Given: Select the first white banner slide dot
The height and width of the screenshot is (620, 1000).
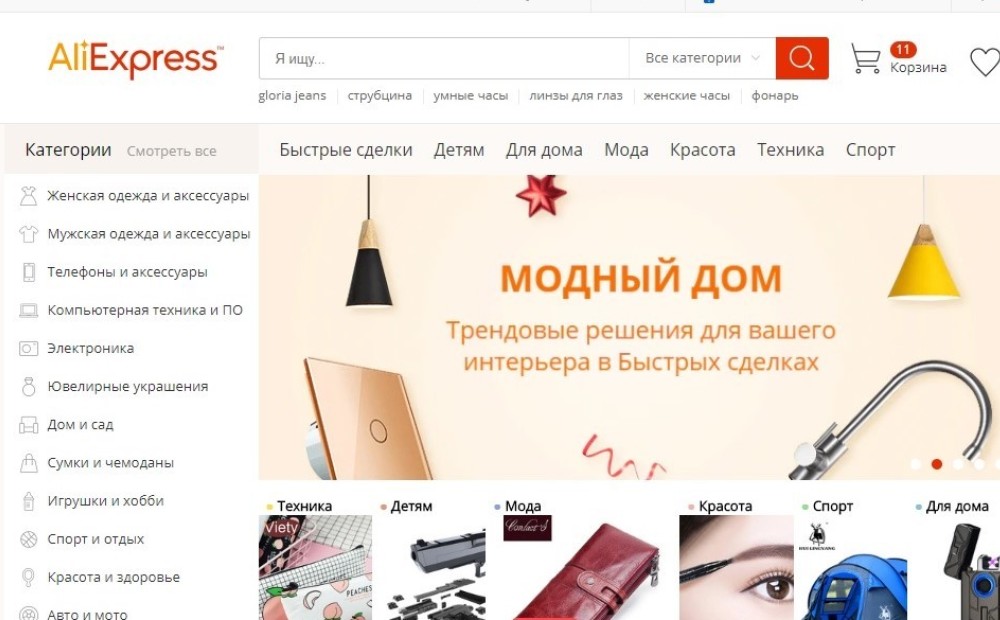Looking at the screenshot, I should coord(916,464).
